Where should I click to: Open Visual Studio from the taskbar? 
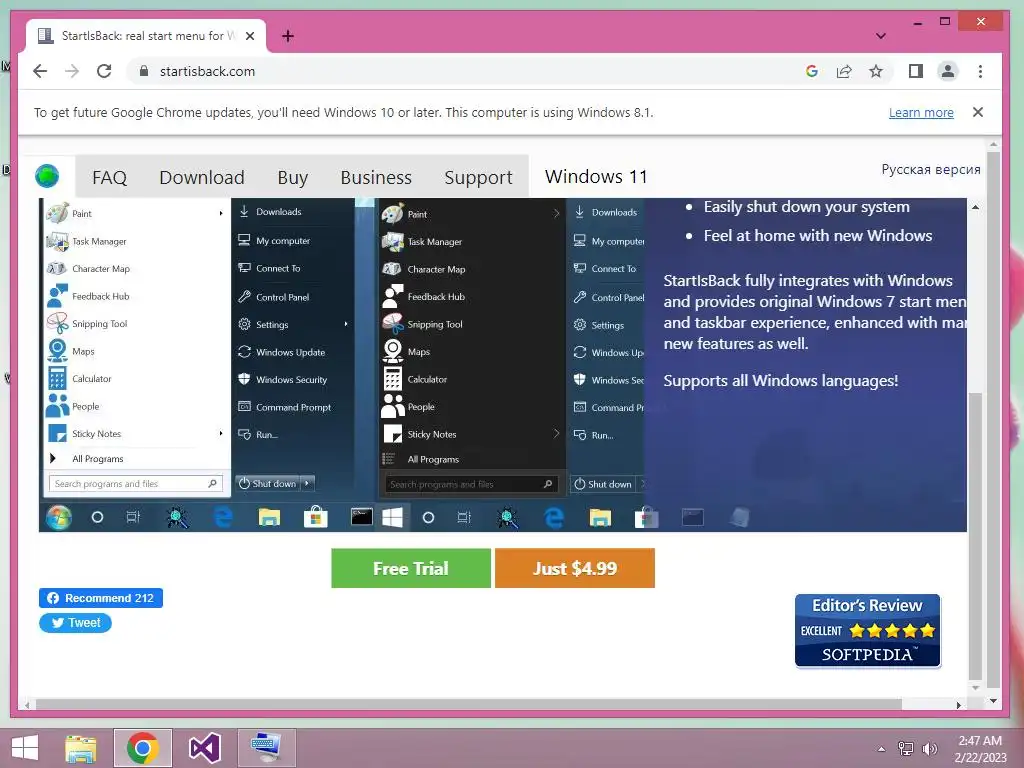click(204, 748)
